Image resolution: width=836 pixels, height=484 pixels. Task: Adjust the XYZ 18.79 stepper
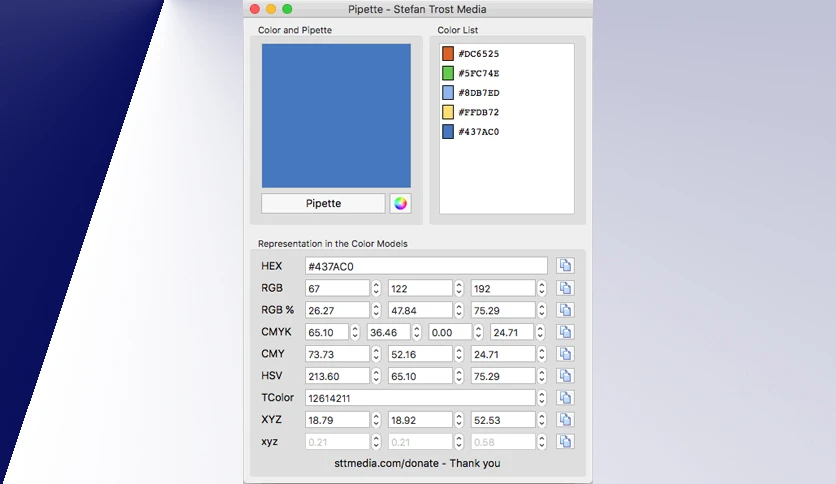pyautogui.click(x=376, y=420)
